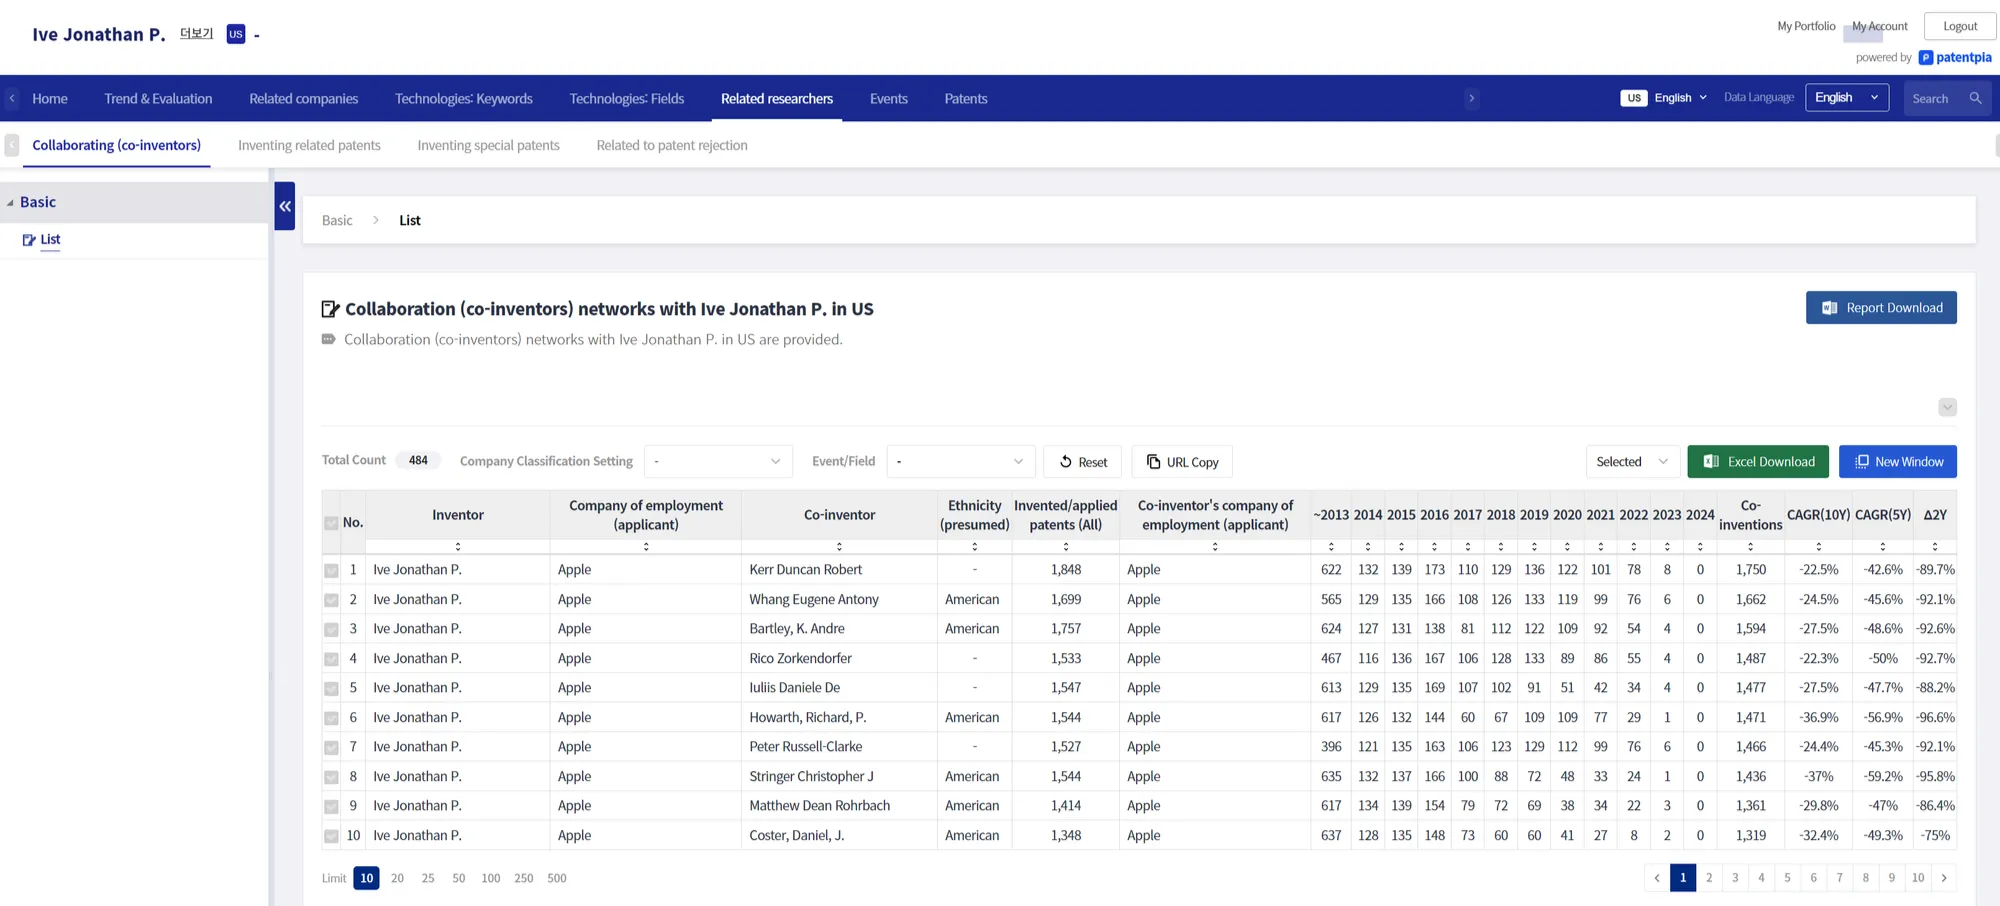
Task: Click the Report Download button
Action: click(1881, 308)
